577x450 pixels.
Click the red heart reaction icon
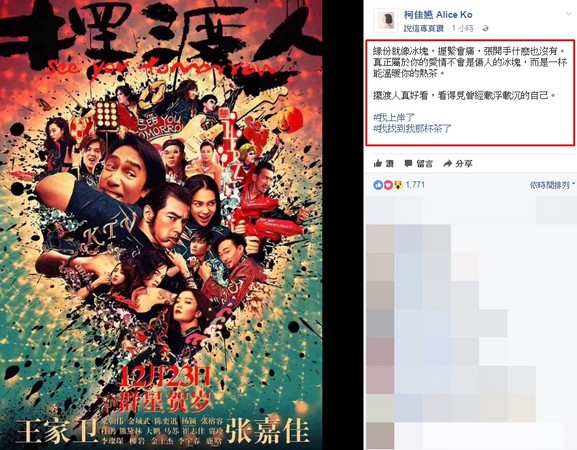(x=388, y=185)
